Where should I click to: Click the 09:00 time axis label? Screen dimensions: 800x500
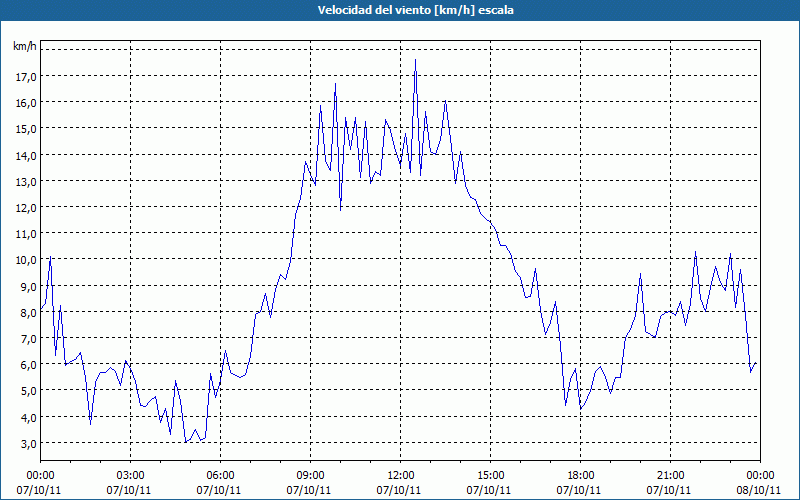click(310, 476)
